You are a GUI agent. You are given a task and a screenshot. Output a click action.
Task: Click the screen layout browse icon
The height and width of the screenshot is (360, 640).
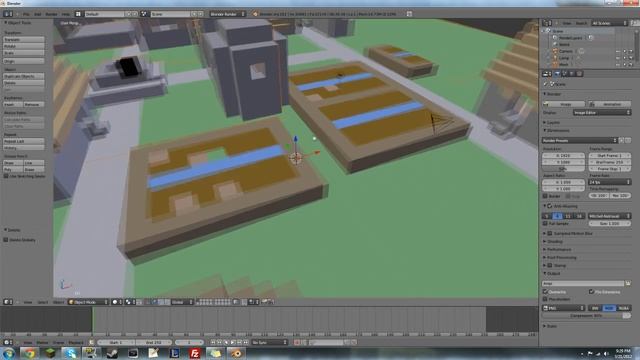pos(78,14)
